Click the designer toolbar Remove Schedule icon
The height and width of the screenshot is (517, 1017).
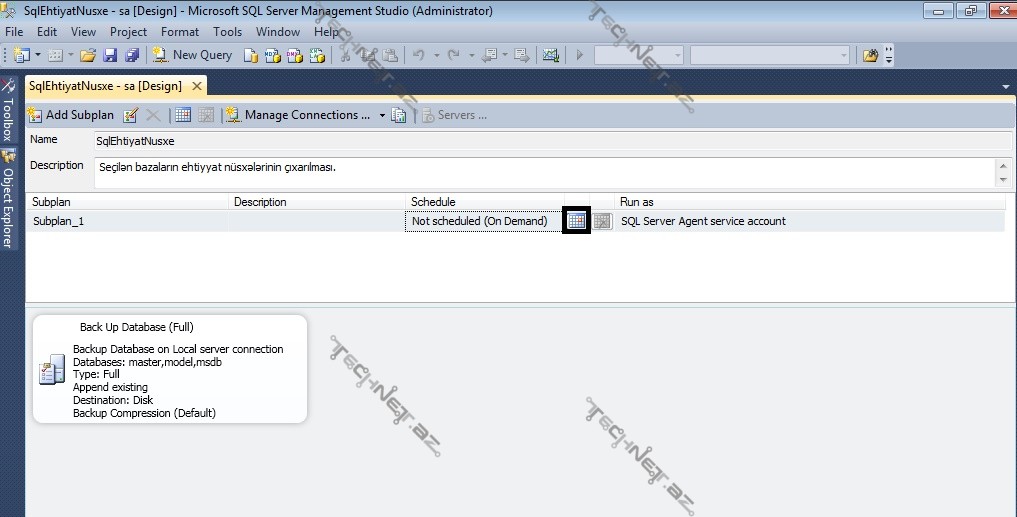tap(206, 115)
